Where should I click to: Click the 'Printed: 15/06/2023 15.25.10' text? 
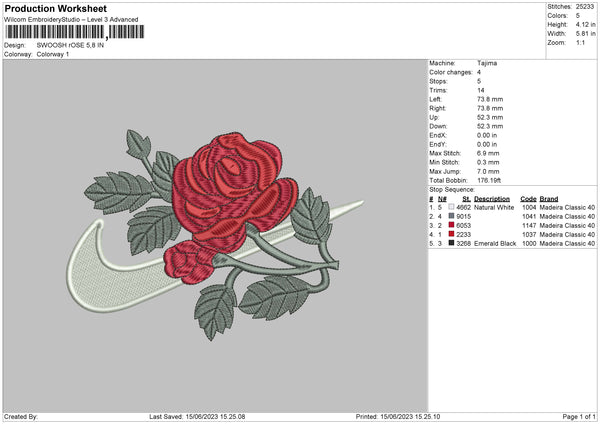[x=398, y=416]
